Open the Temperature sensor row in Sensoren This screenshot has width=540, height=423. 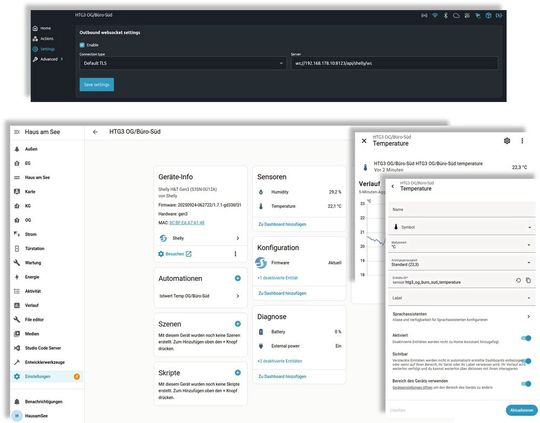(300, 206)
